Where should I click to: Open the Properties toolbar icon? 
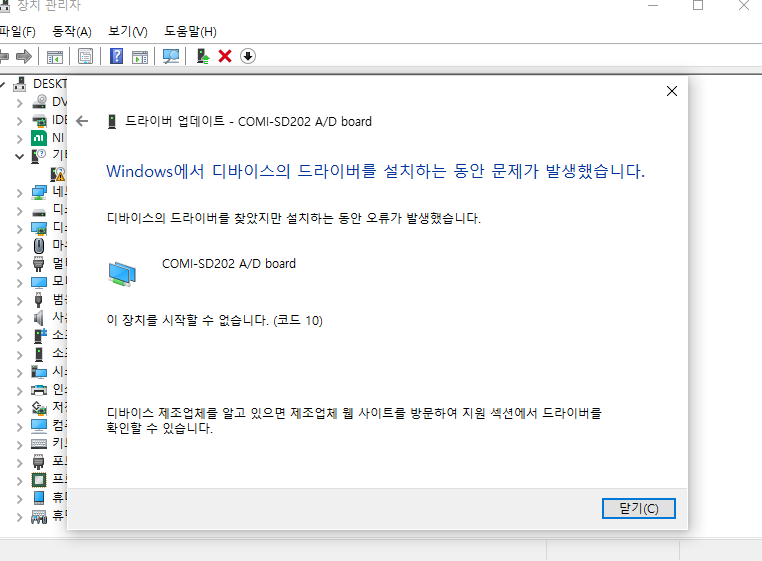pos(86,56)
